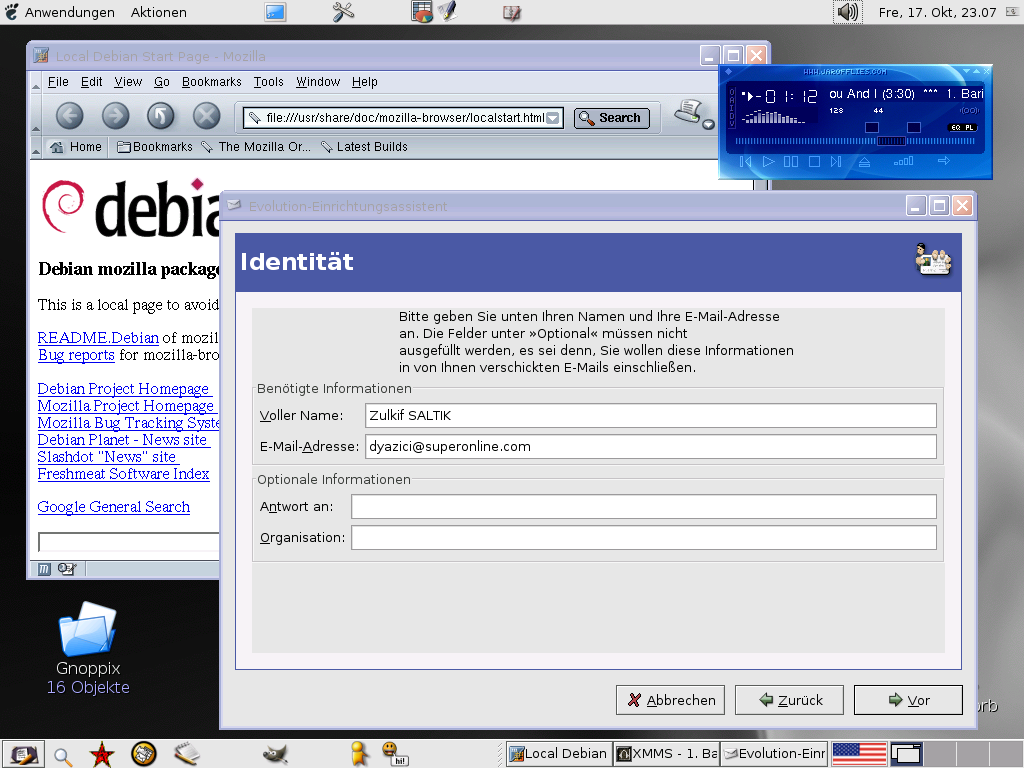The height and width of the screenshot is (768, 1024).
Task: Click the Mozilla Search button
Action: coord(611,118)
